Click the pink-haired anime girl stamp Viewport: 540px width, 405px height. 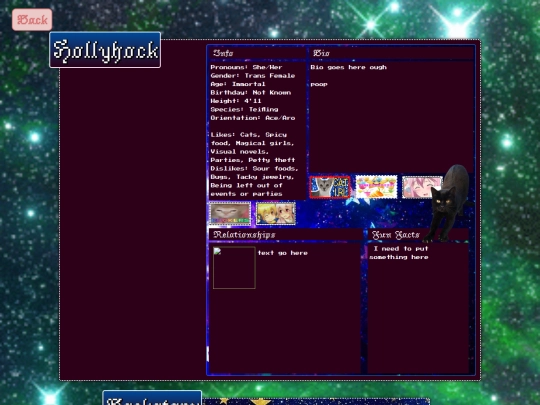[422, 187]
